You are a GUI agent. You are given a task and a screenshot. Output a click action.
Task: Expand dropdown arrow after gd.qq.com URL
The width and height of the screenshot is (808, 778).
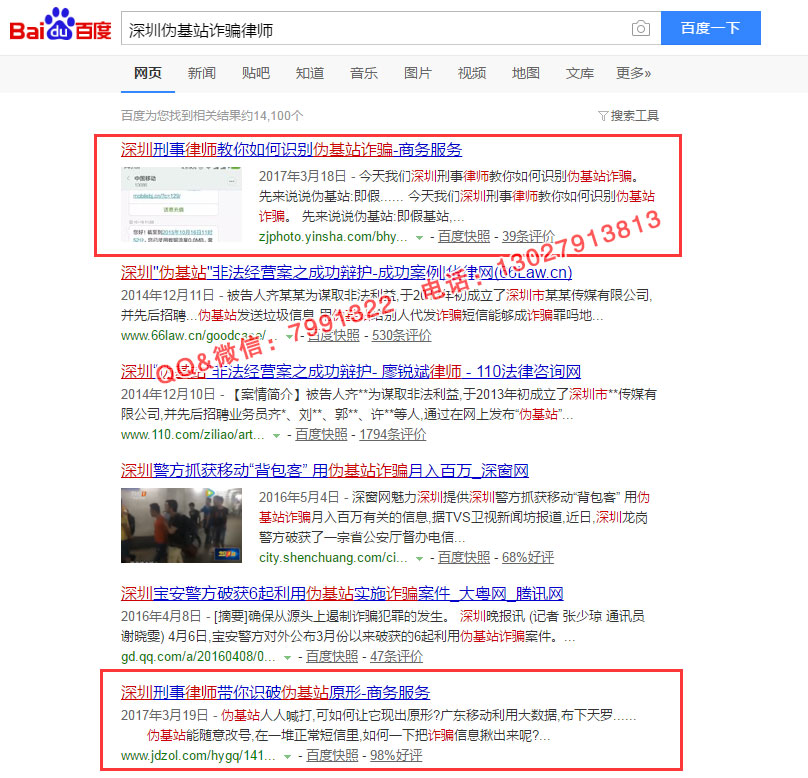coord(288,657)
